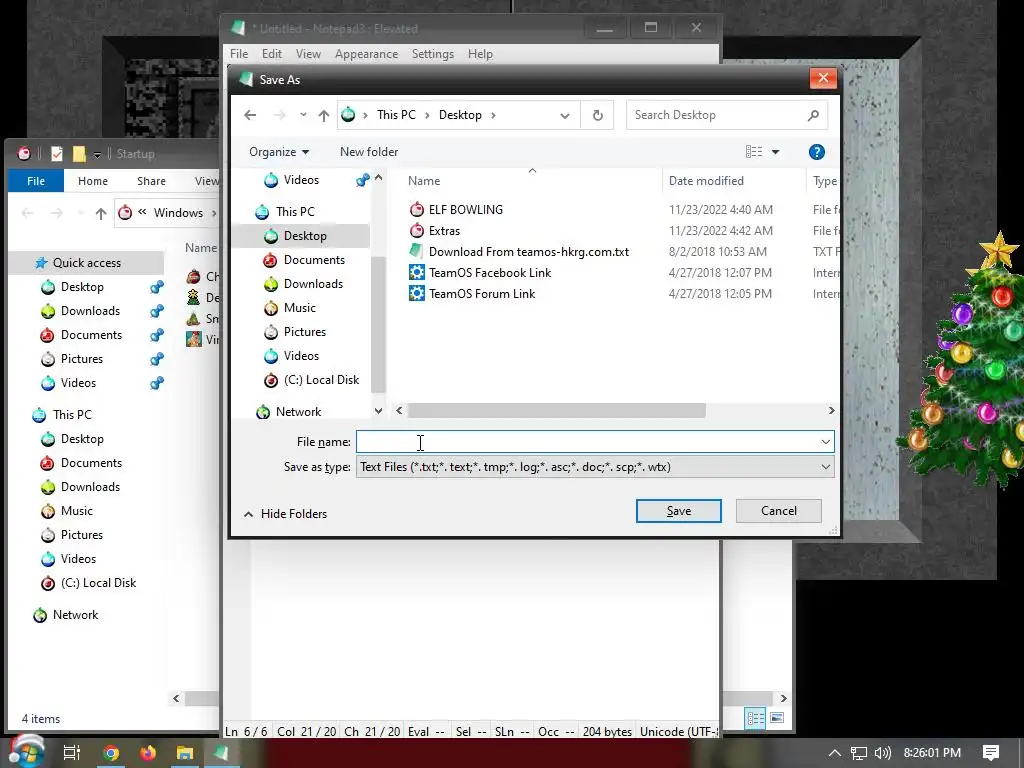1024x768 pixels.
Task: Click Notepad3 taskbar icon
Action: coord(221,753)
